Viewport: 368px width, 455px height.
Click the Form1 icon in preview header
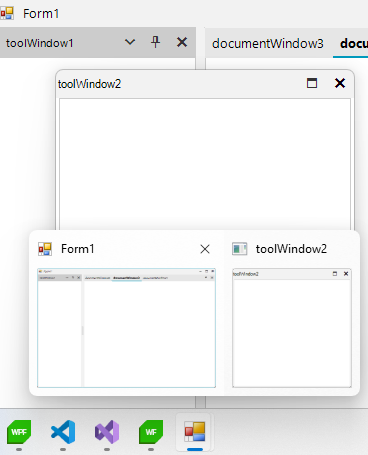click(45, 249)
